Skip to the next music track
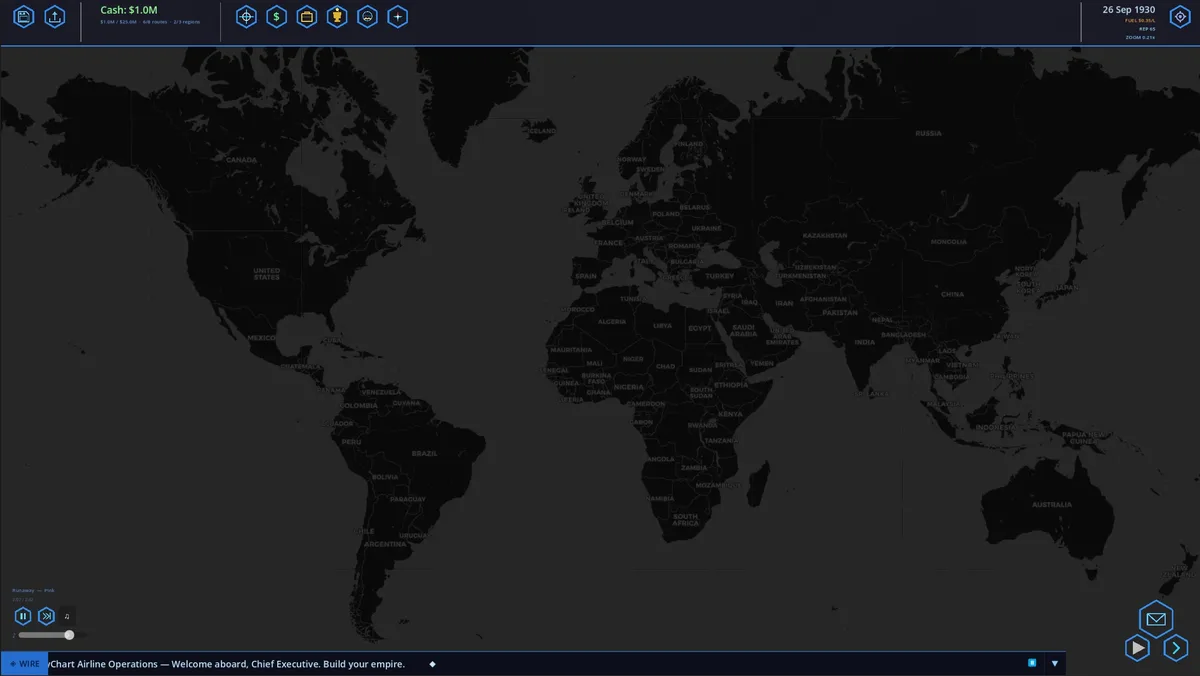 (46, 616)
